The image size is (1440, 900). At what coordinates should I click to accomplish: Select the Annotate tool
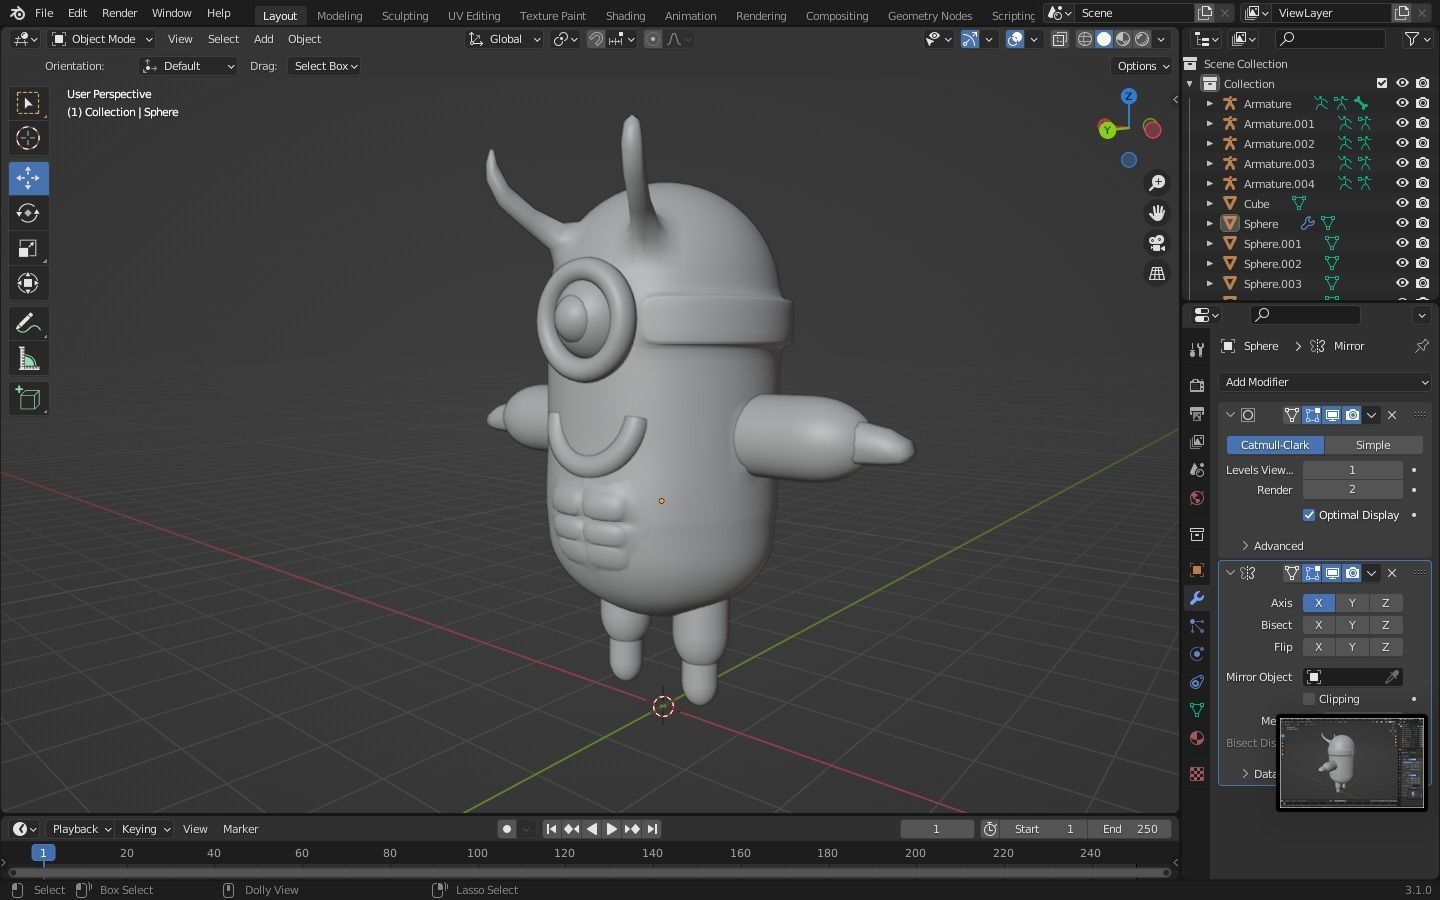coord(28,324)
